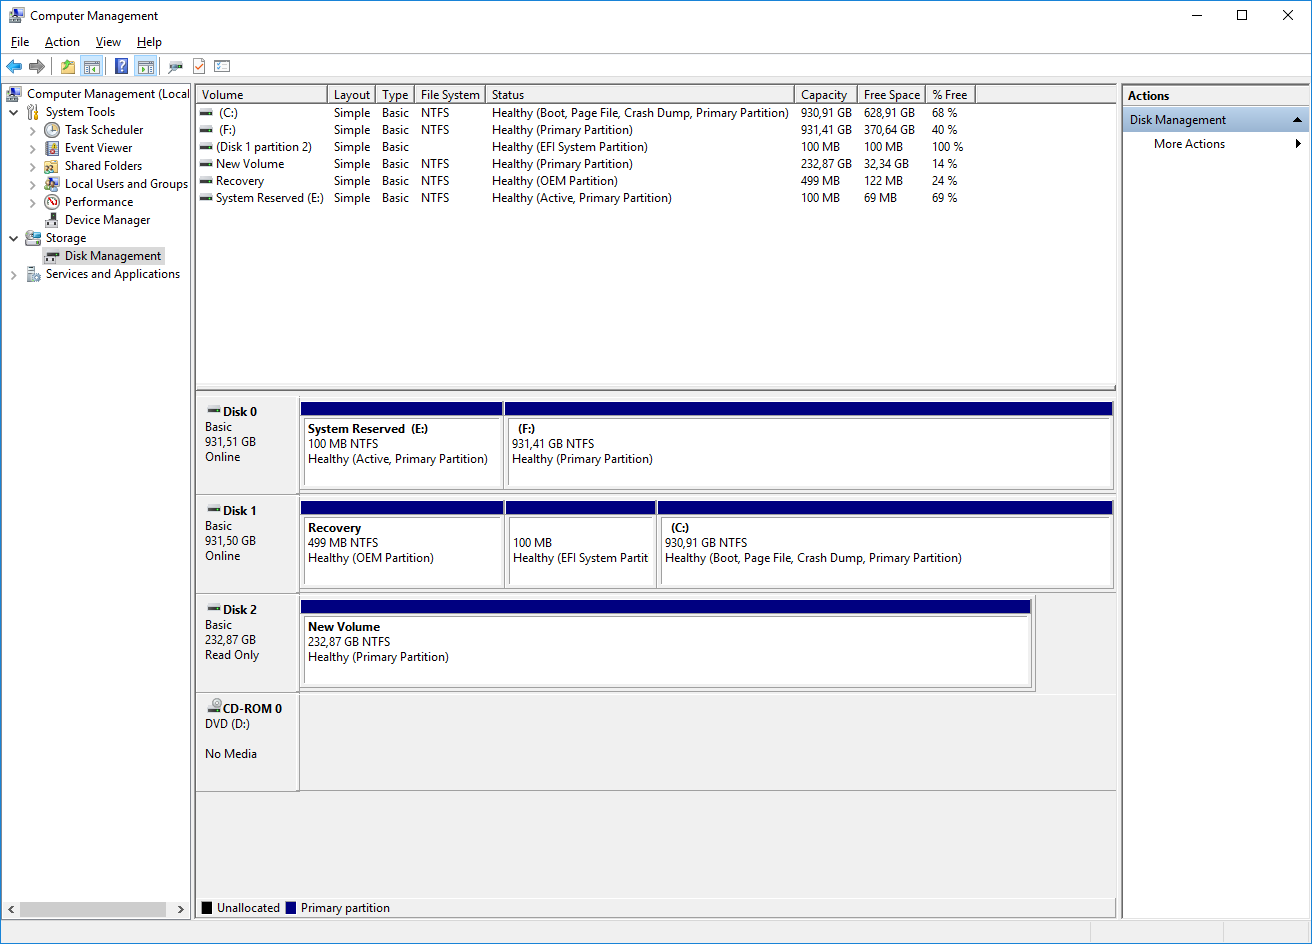Image resolution: width=1312 pixels, height=944 pixels.
Task: Click the Services and Applications icon
Action: coord(33,274)
